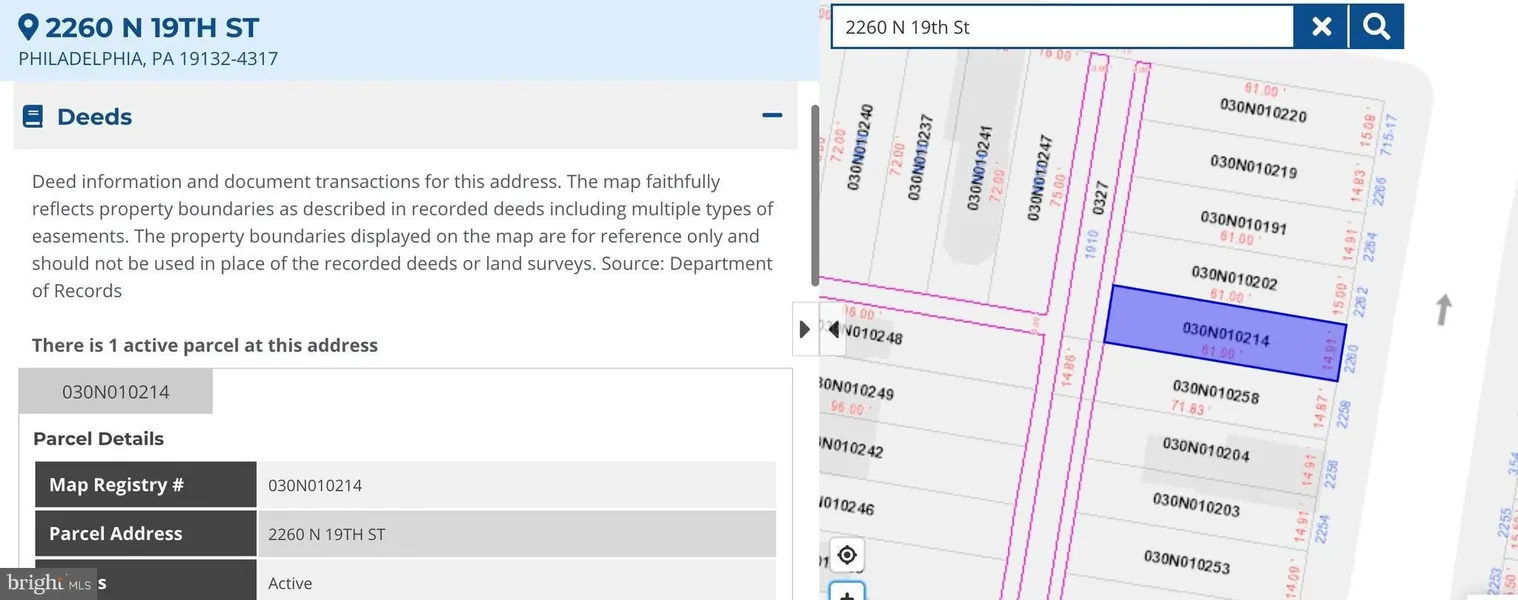Clear the address search with the X
The height and width of the screenshot is (600, 1518).
(1321, 27)
